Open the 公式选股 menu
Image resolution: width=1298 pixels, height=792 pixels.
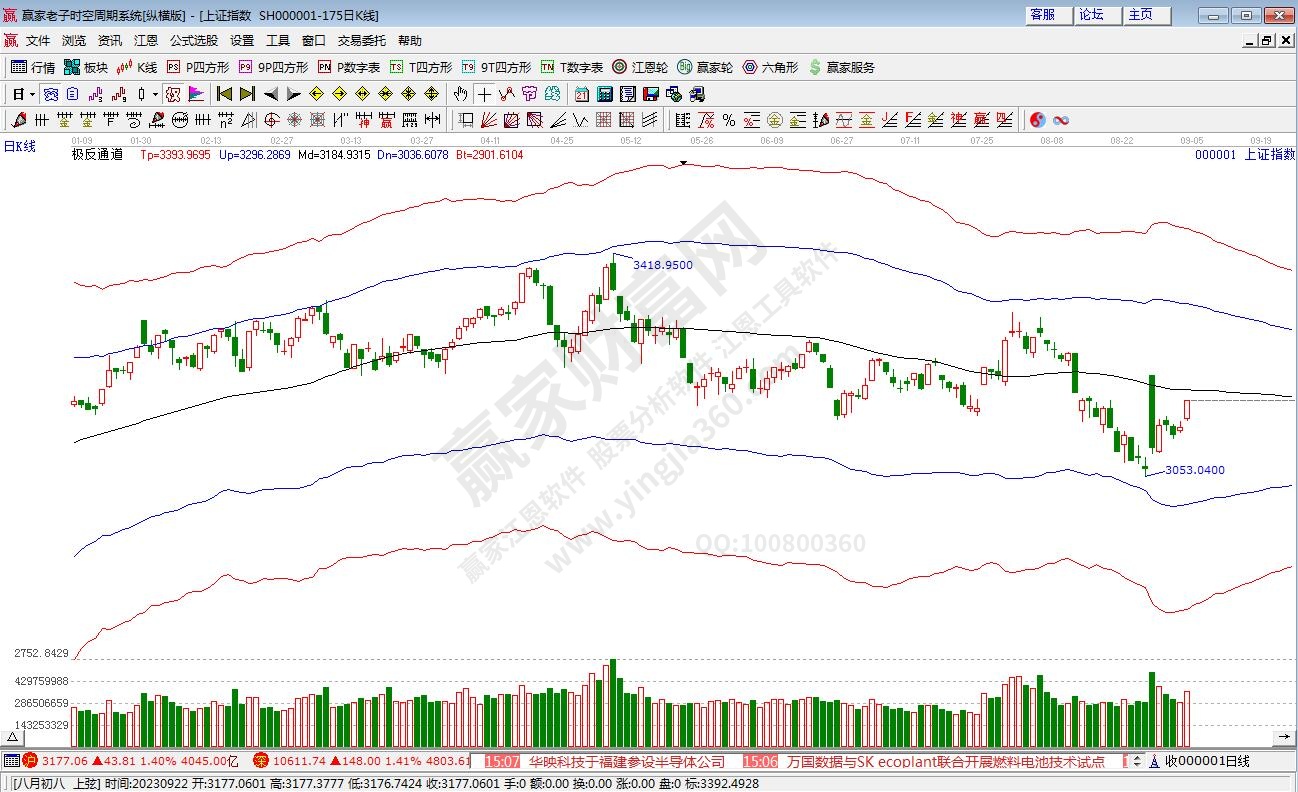pyautogui.click(x=193, y=41)
